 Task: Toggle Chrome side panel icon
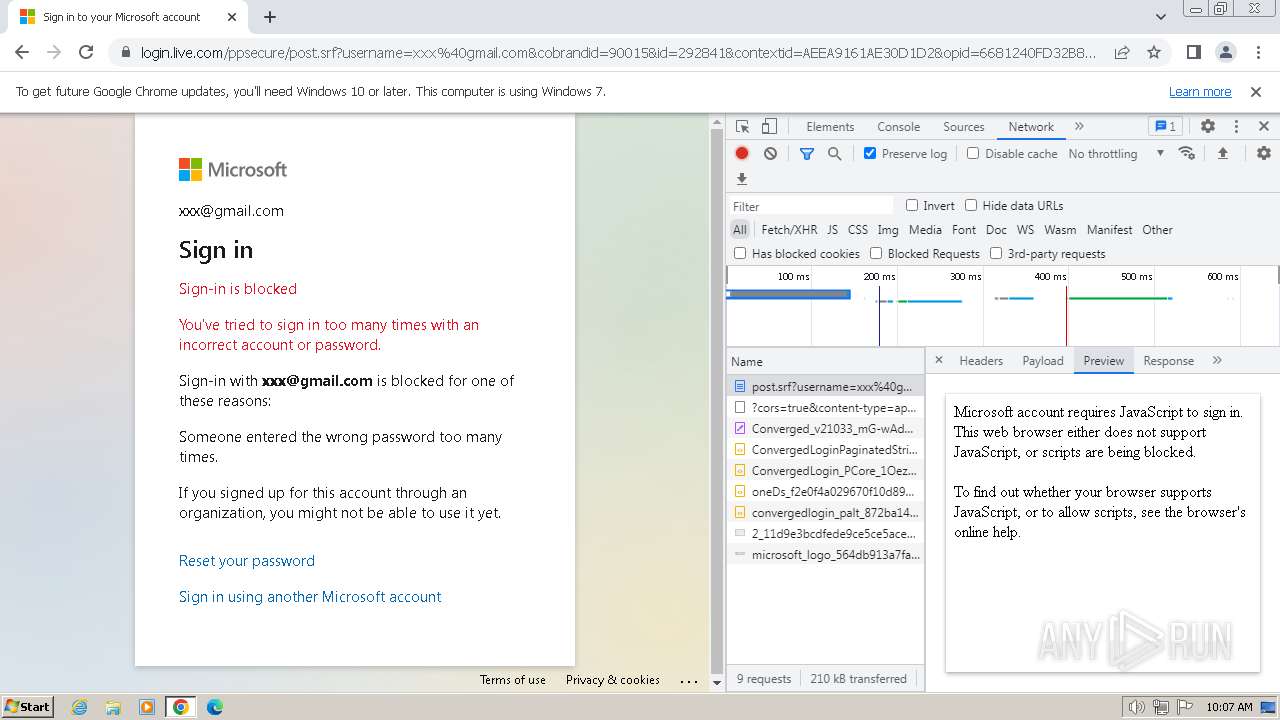(1193, 52)
